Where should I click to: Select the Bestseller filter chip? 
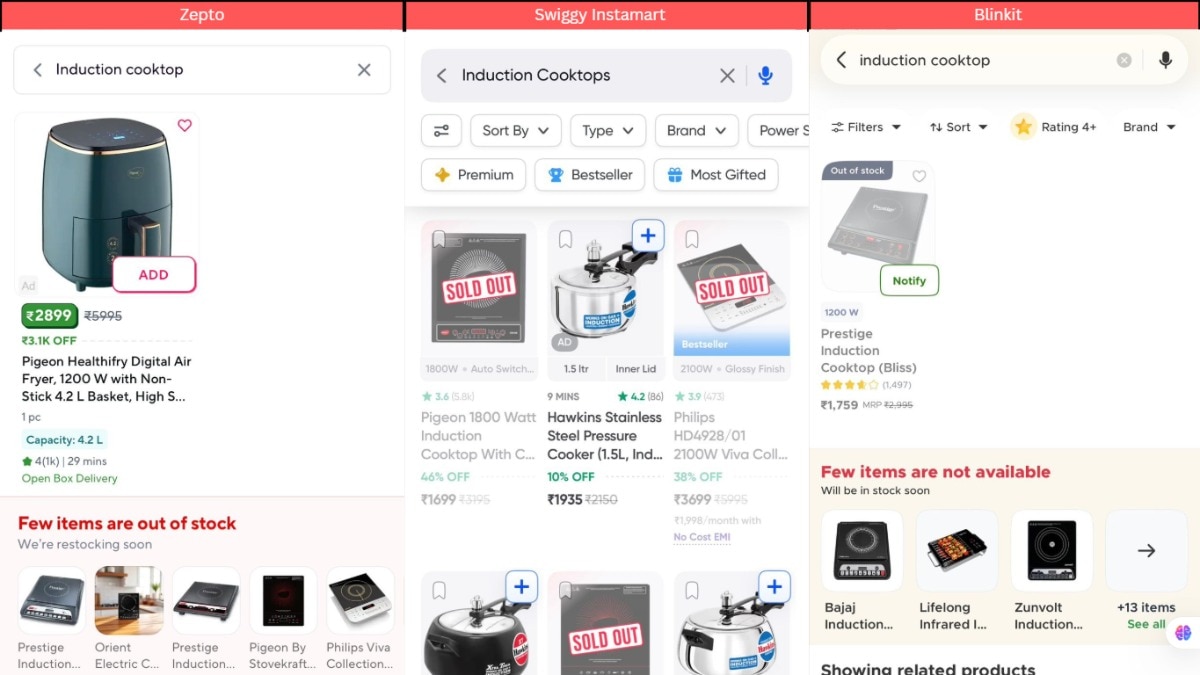point(589,175)
